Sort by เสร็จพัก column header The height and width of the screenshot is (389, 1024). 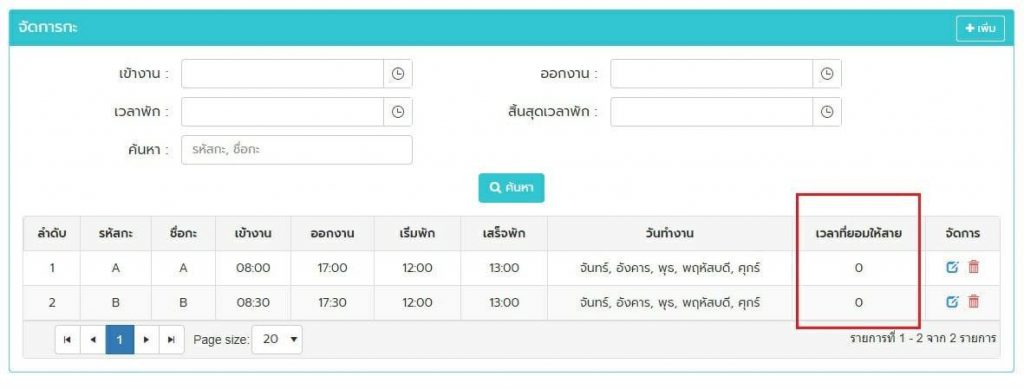click(x=504, y=234)
